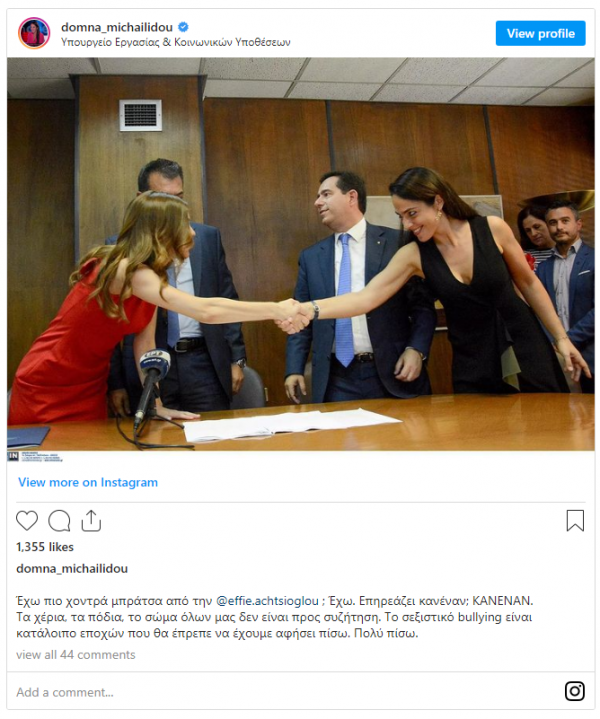Viewport: 600px width, 719px height.
Task: Open the Instagram logo icon near comment box
Action: (575, 691)
